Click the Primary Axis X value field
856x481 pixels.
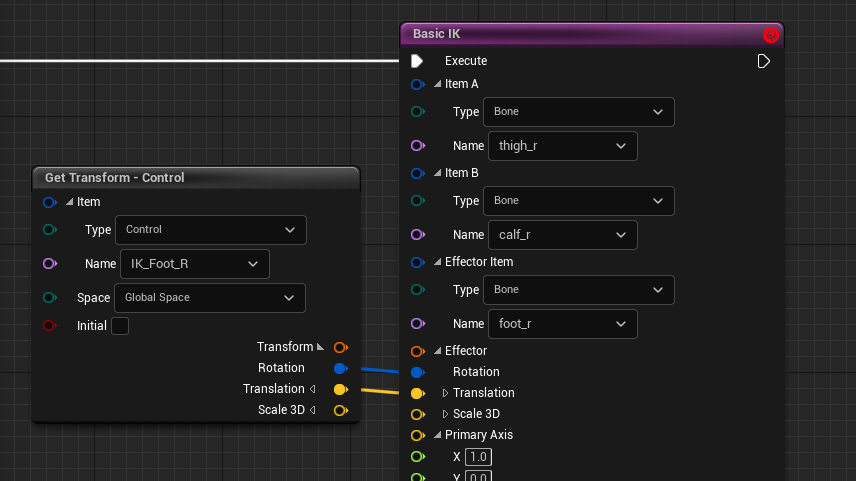tap(478, 457)
